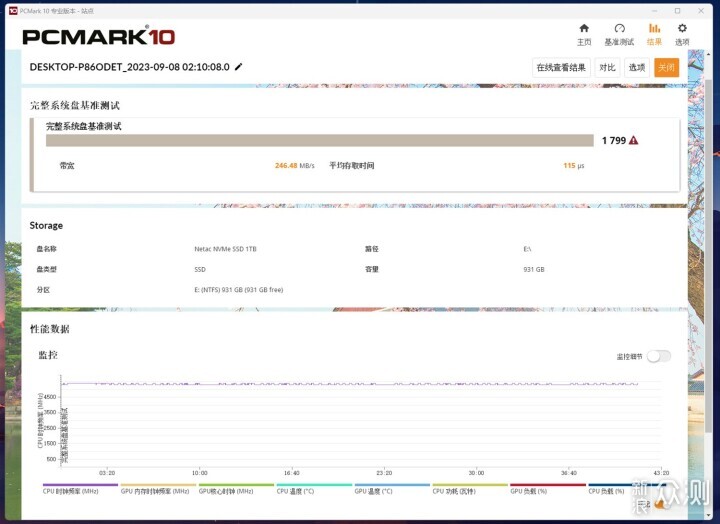Click the pencil icon to rename result
This screenshot has width=720, height=524.
click(238, 67)
